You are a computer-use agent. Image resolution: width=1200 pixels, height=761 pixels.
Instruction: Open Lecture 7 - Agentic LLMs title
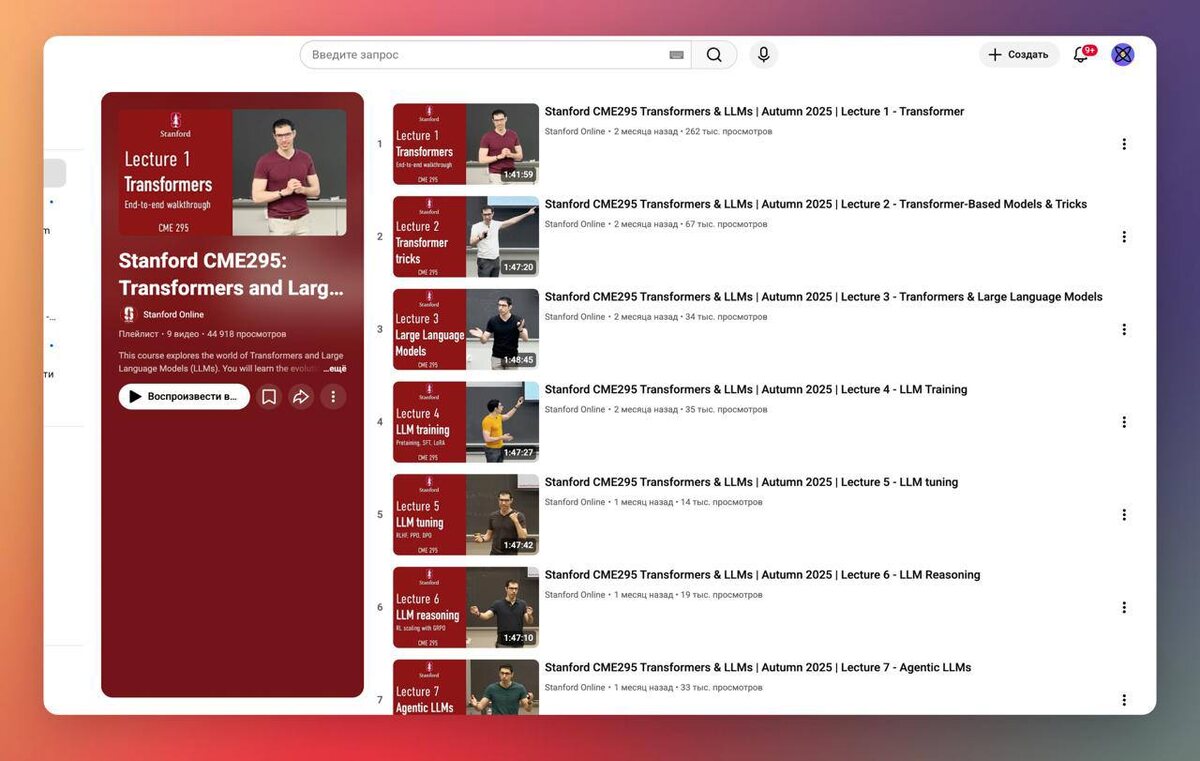(758, 668)
